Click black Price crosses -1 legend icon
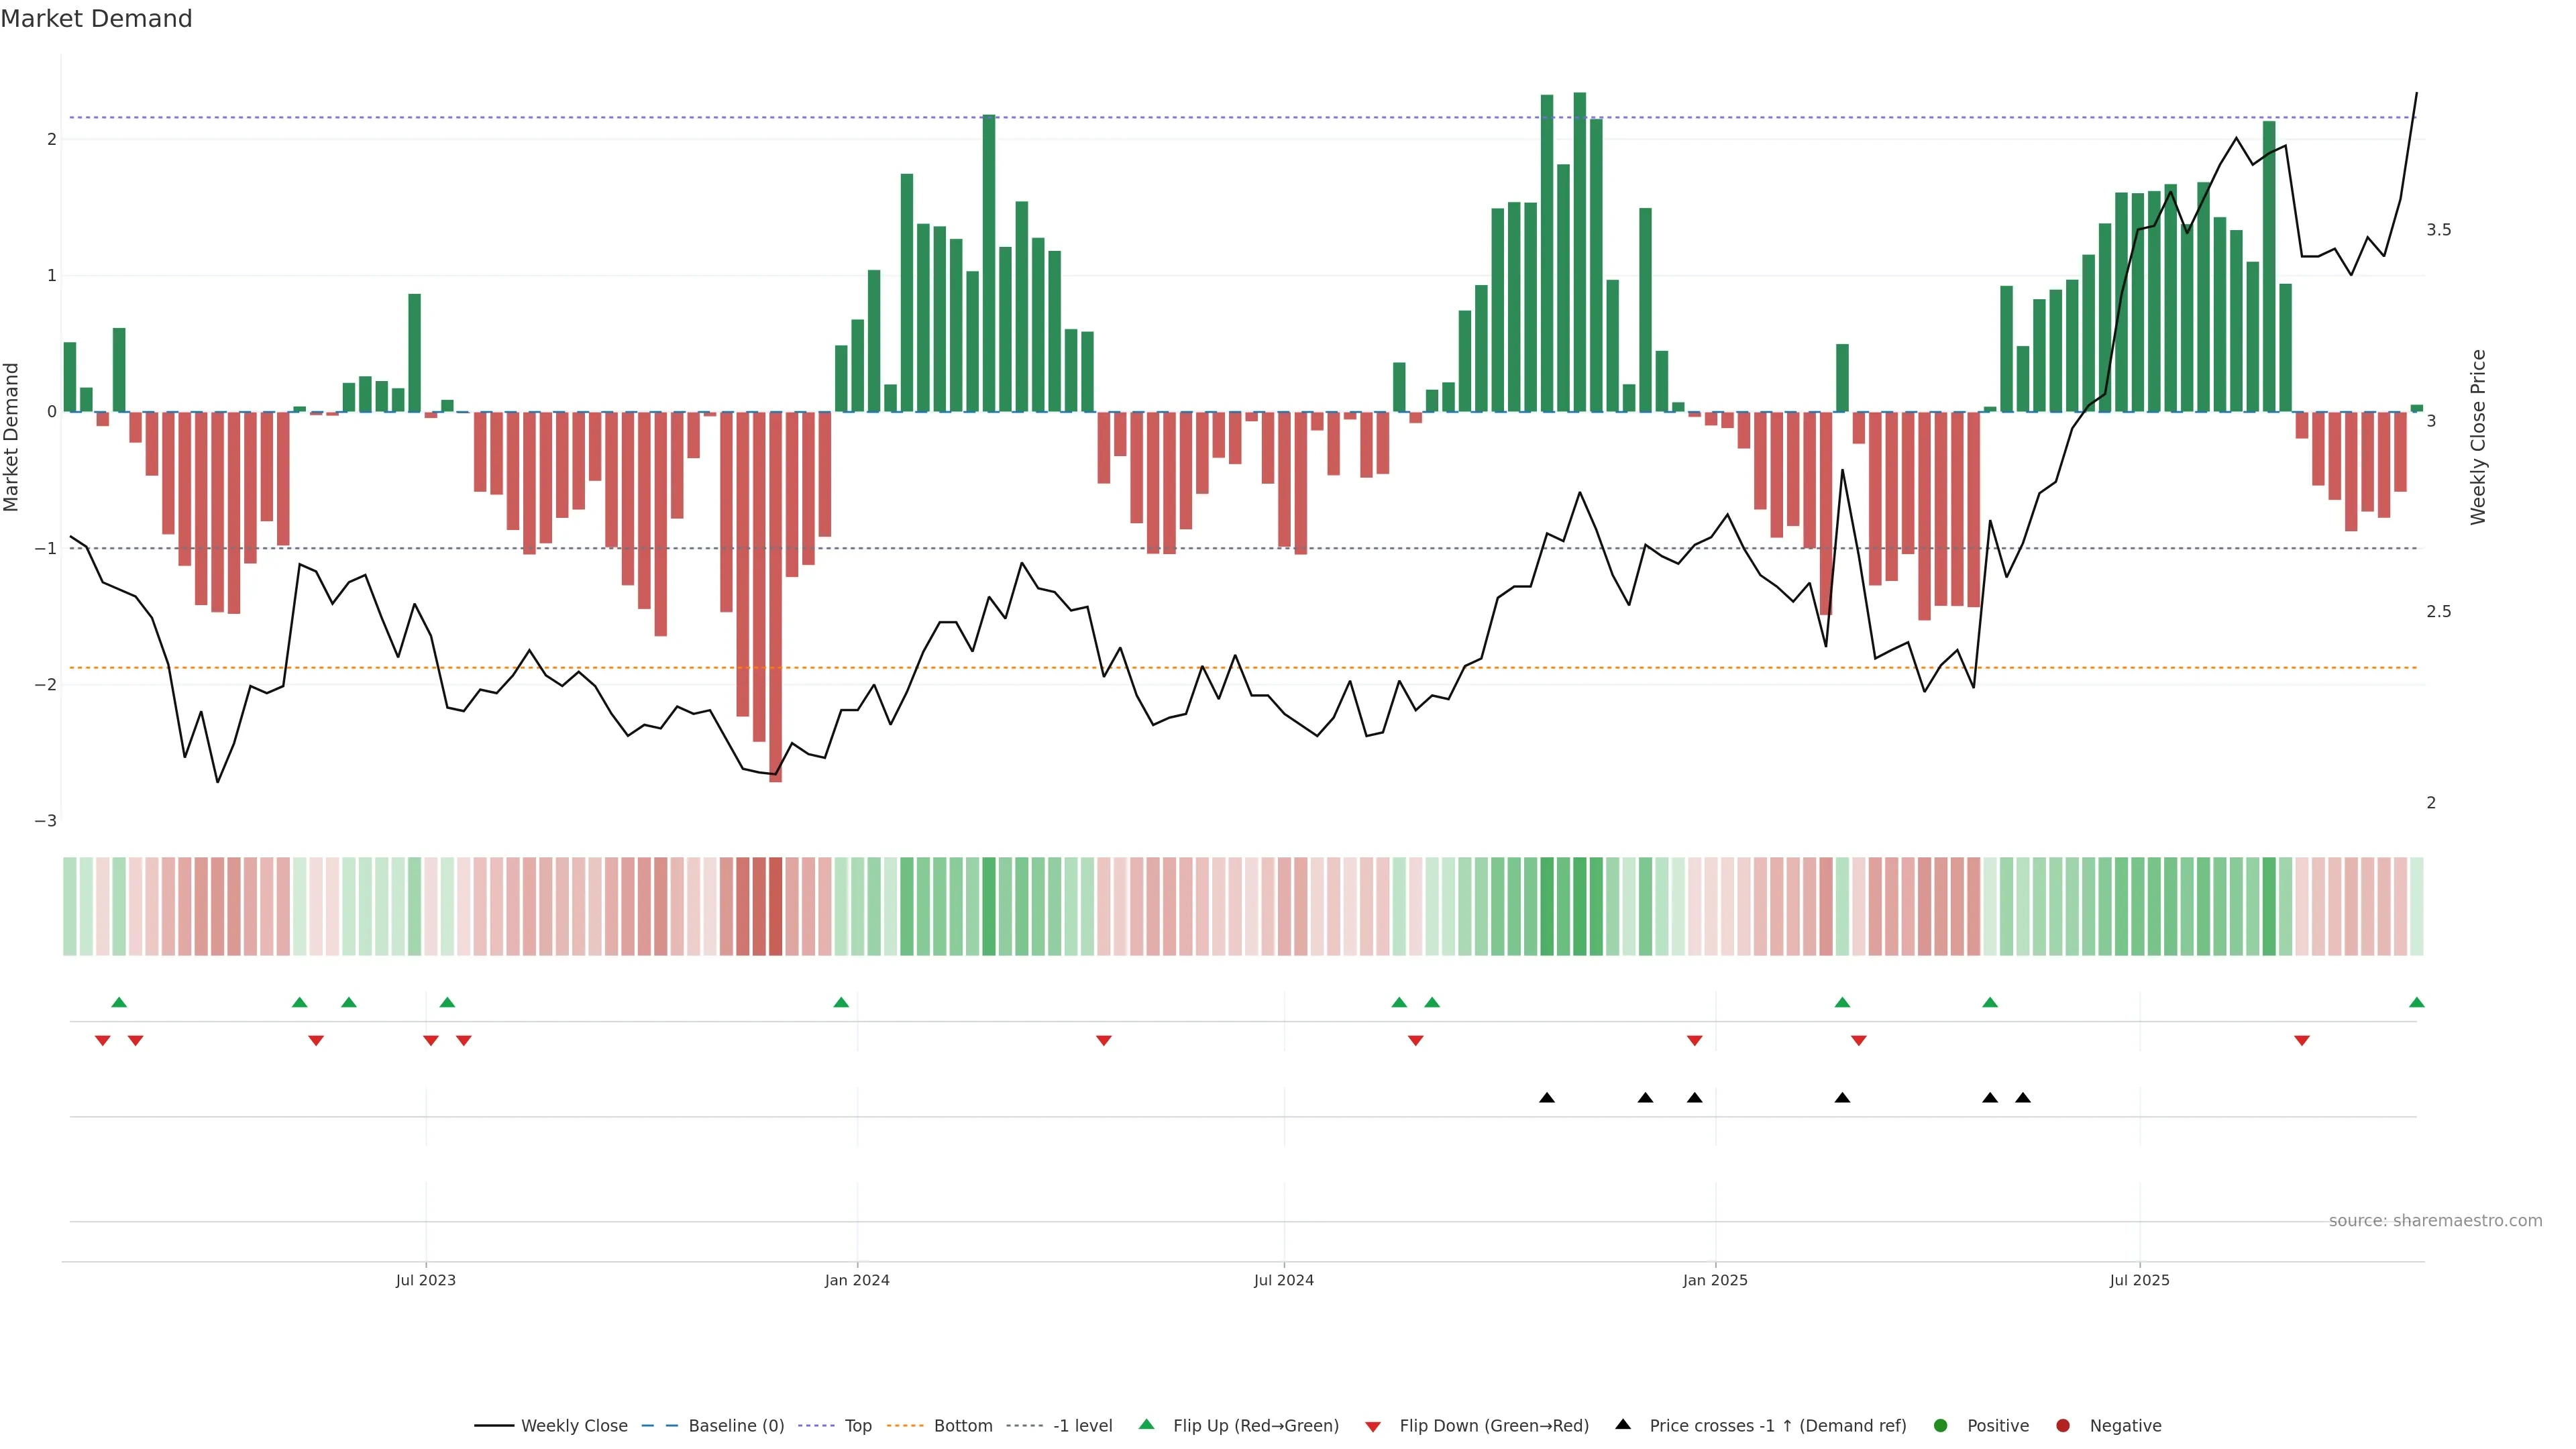Image resolution: width=2576 pixels, height=1449 pixels. click(1623, 1425)
